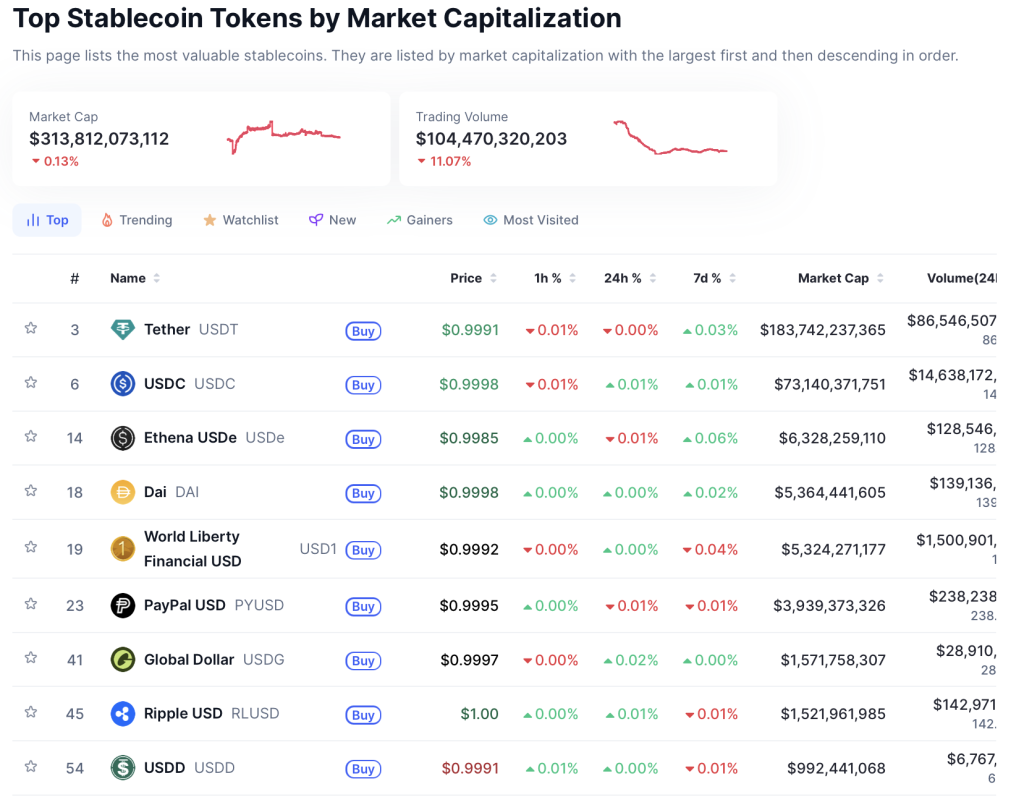Star USDC to add to watchlist
The image size is (1024, 797).
(31, 382)
